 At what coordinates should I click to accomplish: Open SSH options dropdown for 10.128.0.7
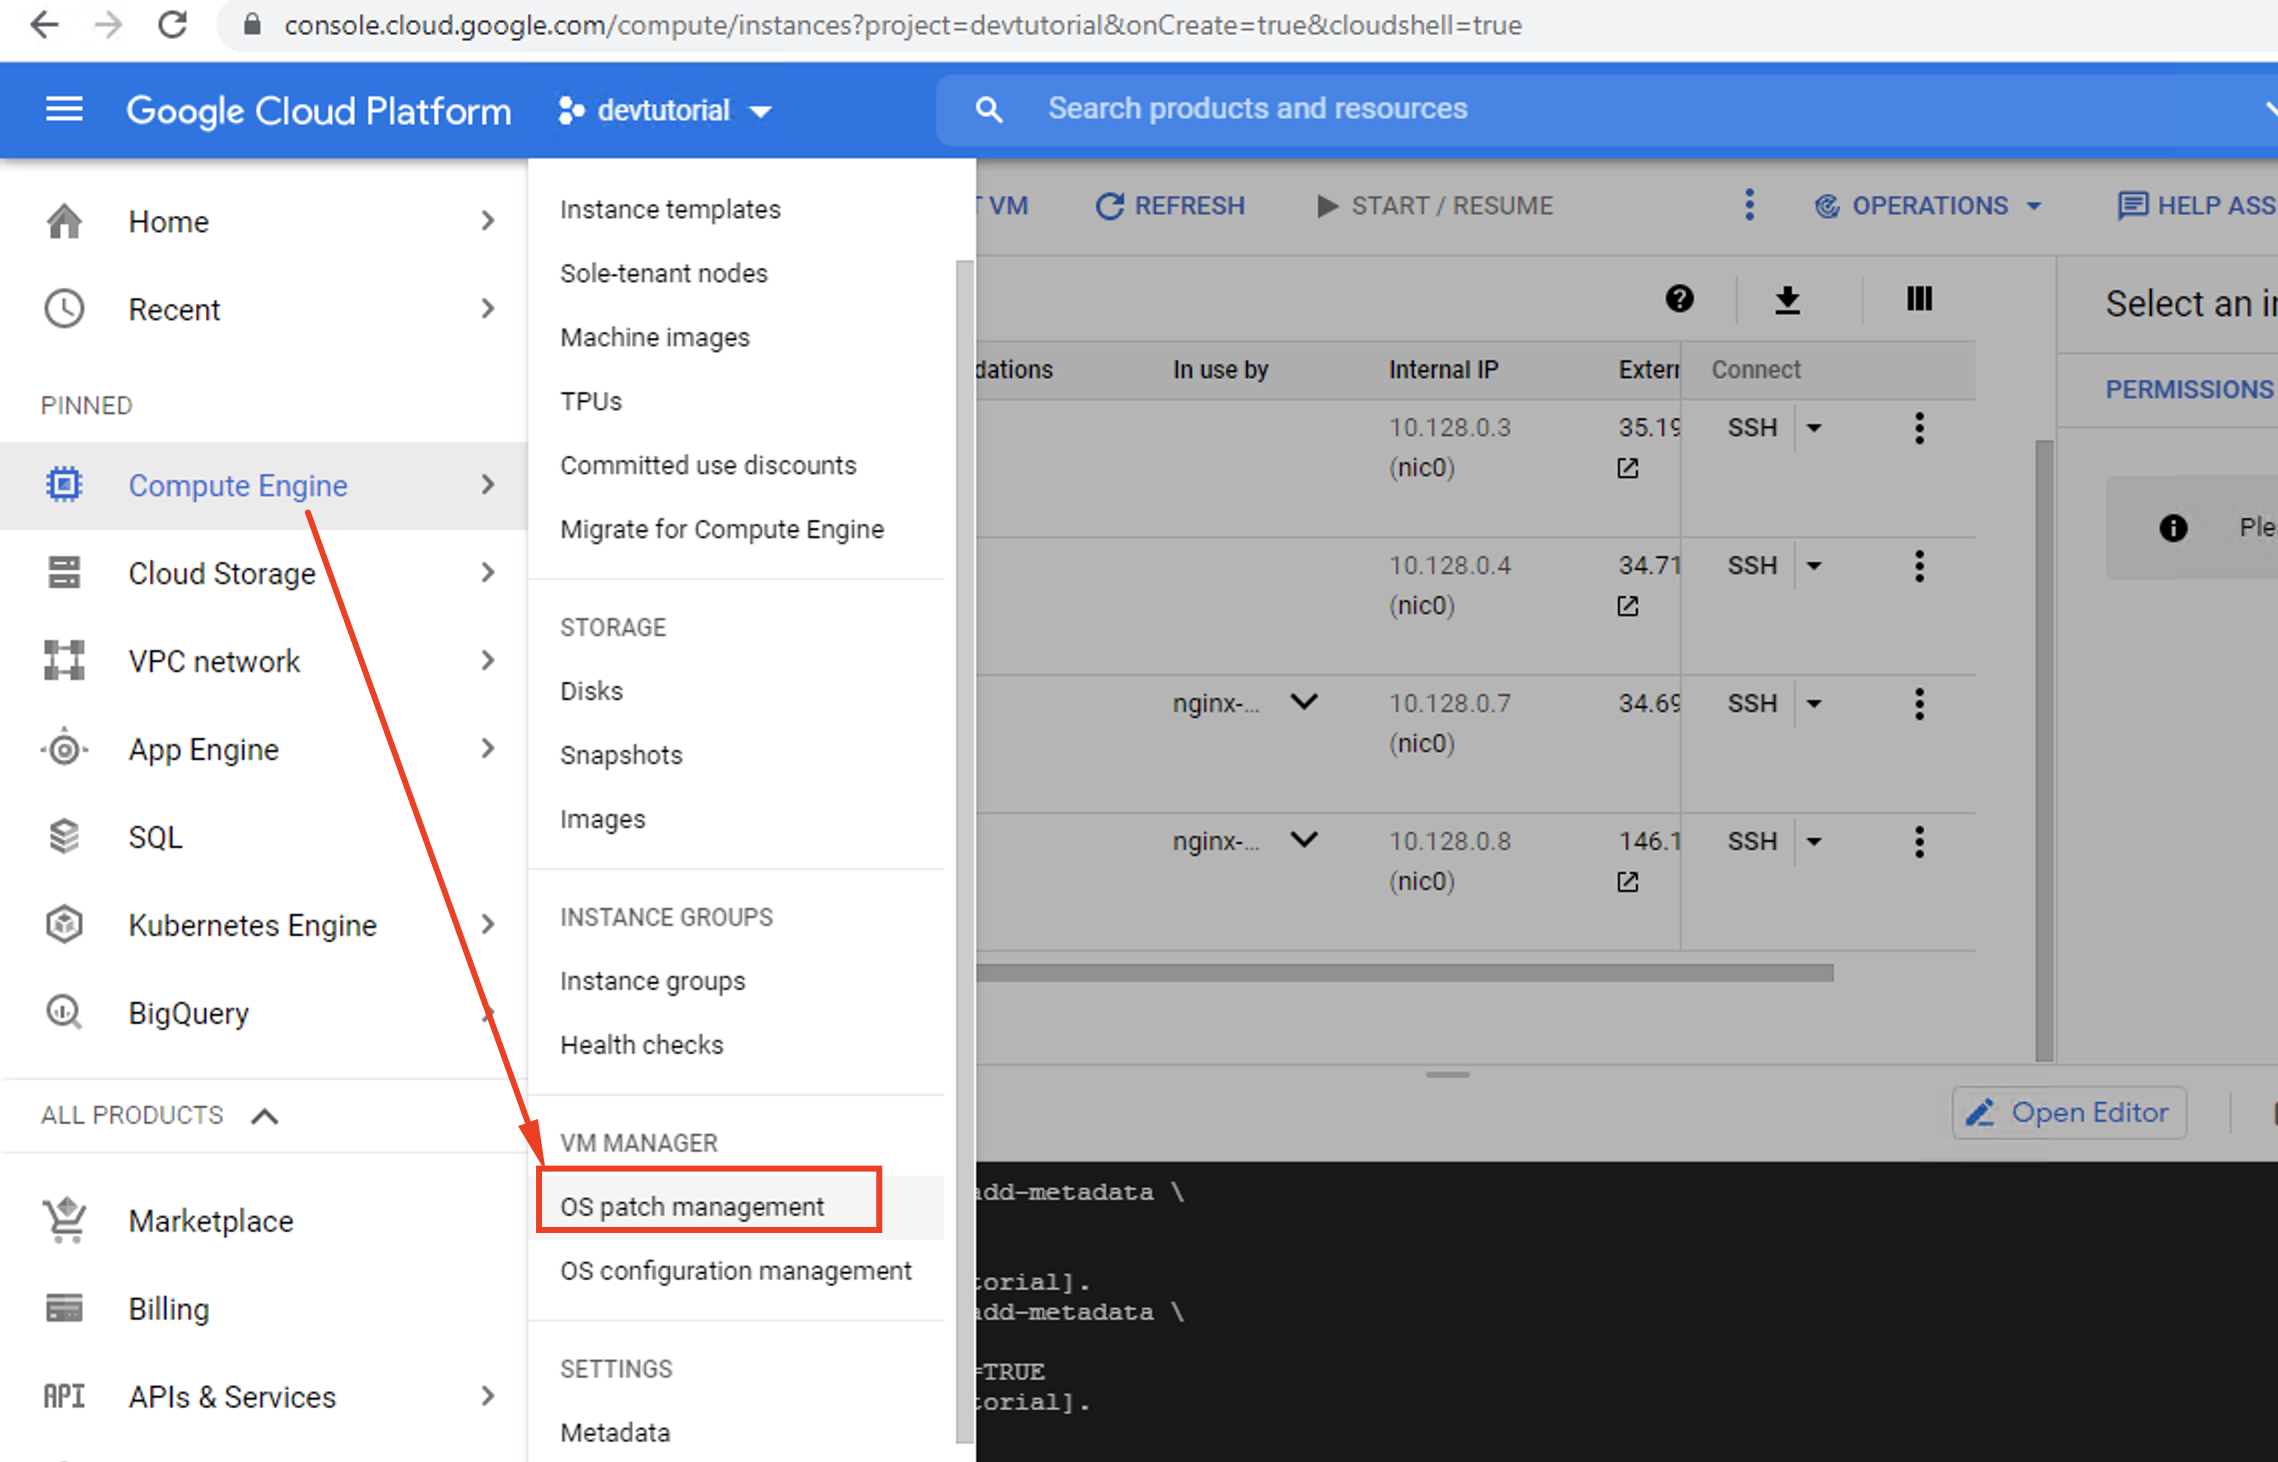point(1814,704)
